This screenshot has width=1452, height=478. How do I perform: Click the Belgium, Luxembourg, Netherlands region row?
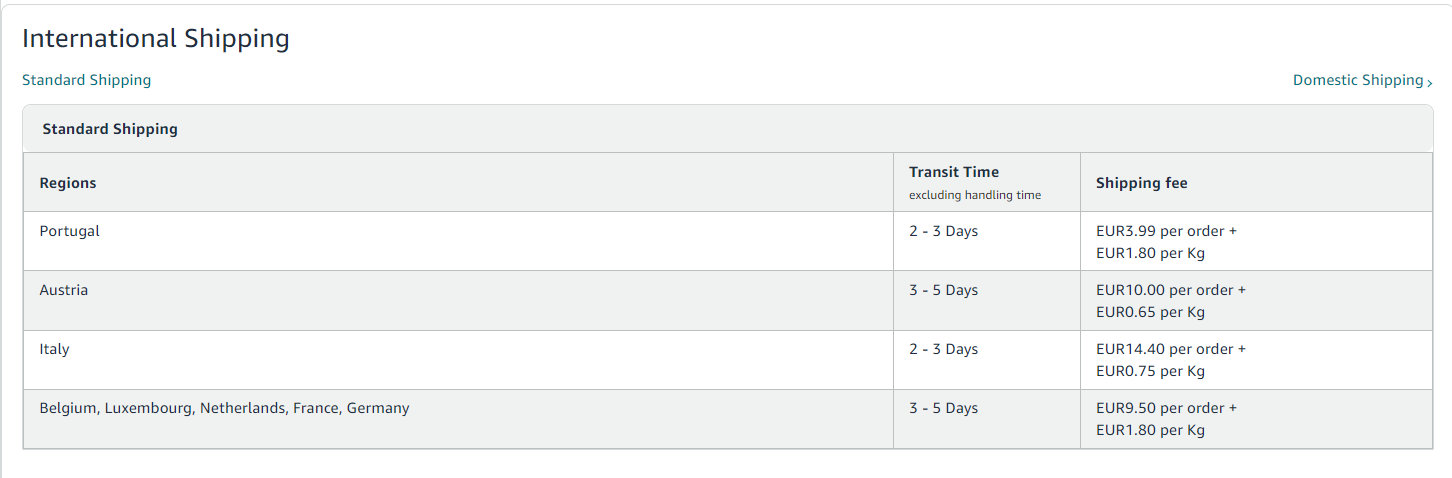click(x=224, y=408)
